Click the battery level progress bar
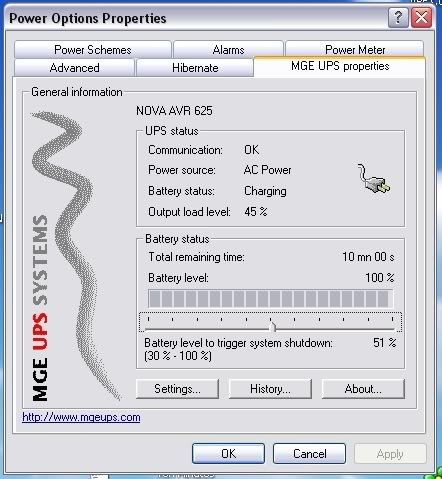Viewport: 442px width, 479px height. (271, 298)
